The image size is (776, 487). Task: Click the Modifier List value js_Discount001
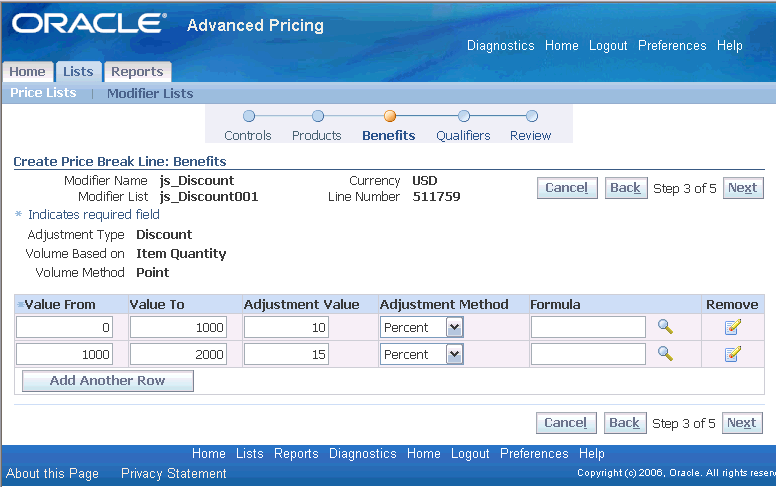pyautogui.click(x=209, y=196)
